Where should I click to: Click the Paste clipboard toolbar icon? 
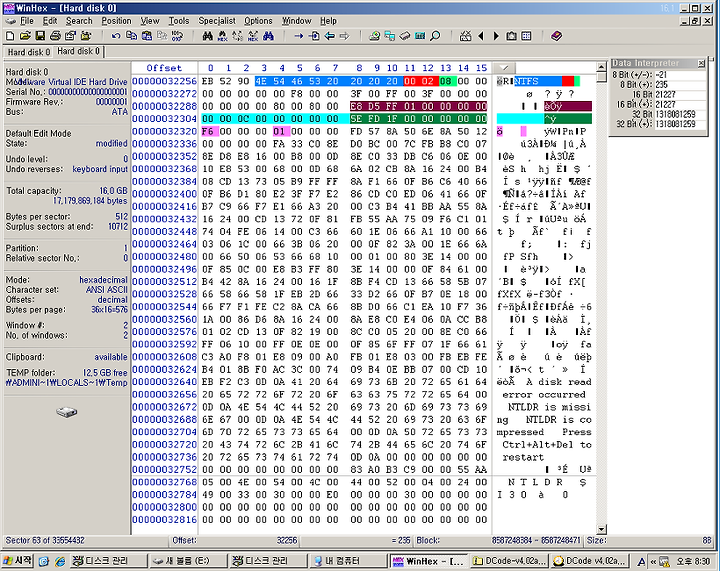pos(146,36)
